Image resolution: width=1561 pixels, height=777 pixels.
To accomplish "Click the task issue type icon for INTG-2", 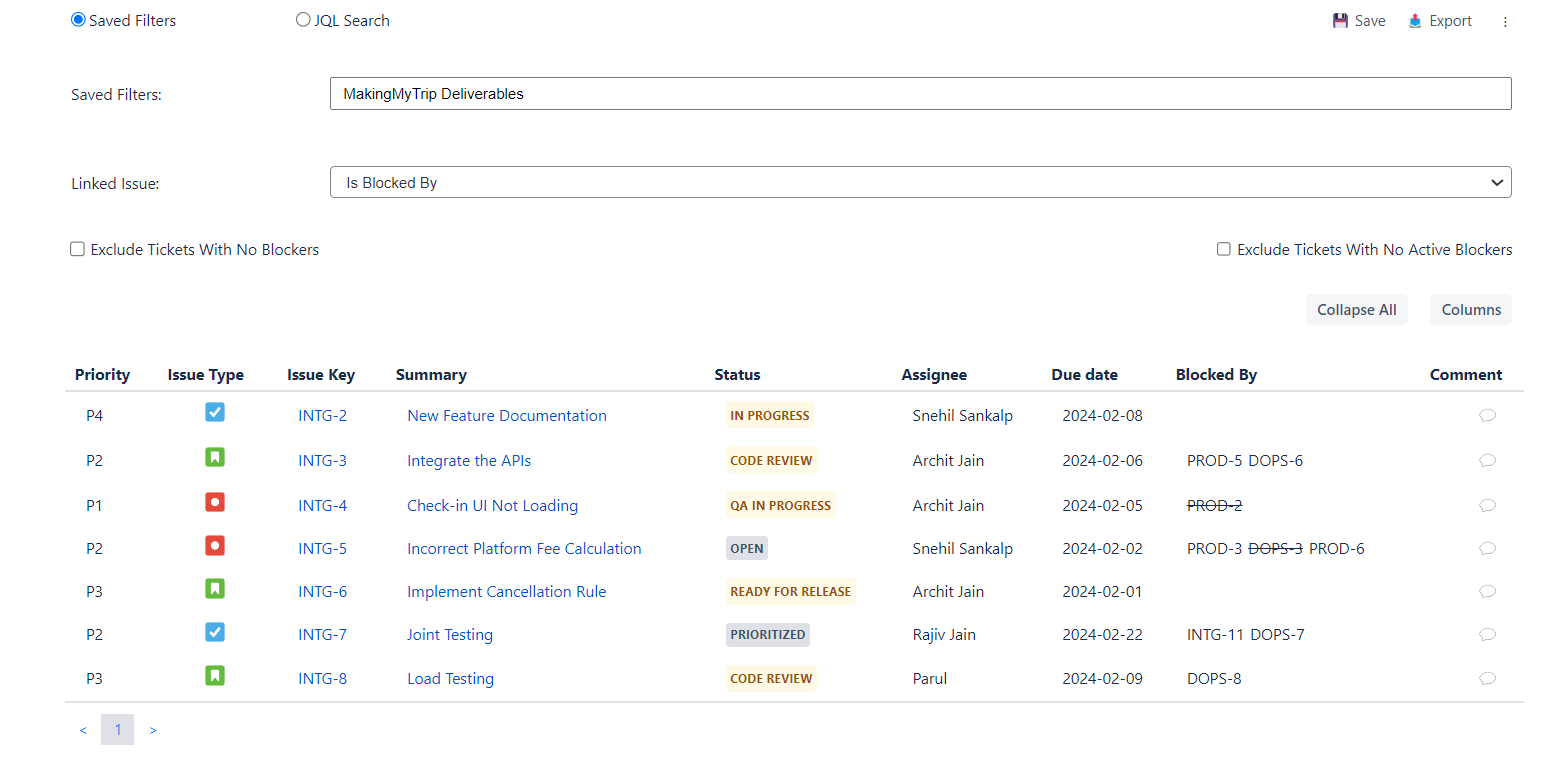I will coord(215,412).
